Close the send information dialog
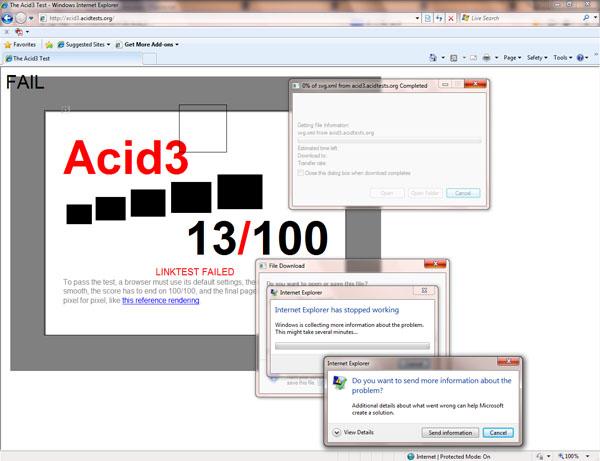 [508, 361]
